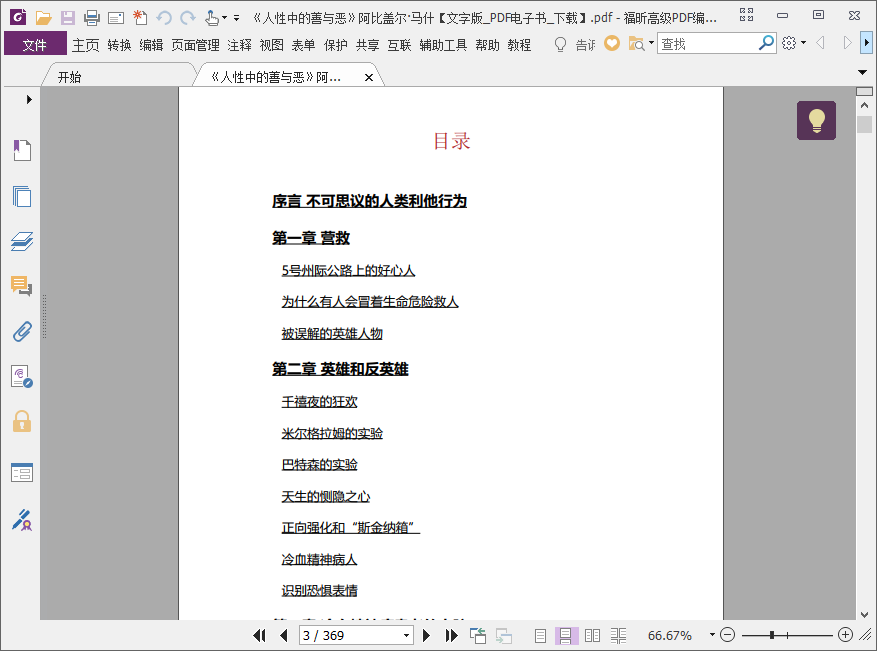Viewport: 877px width, 651px height.
Task: Open file with the folder icon
Action: pyautogui.click(x=44, y=18)
